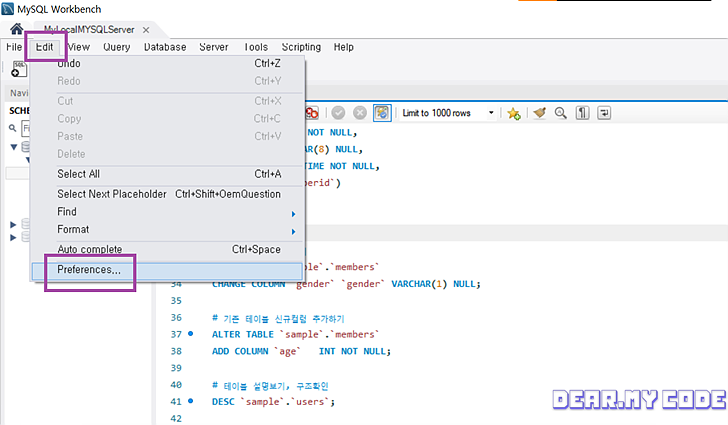Open the File menu
The width and height of the screenshot is (728, 425).
pyautogui.click(x=14, y=47)
